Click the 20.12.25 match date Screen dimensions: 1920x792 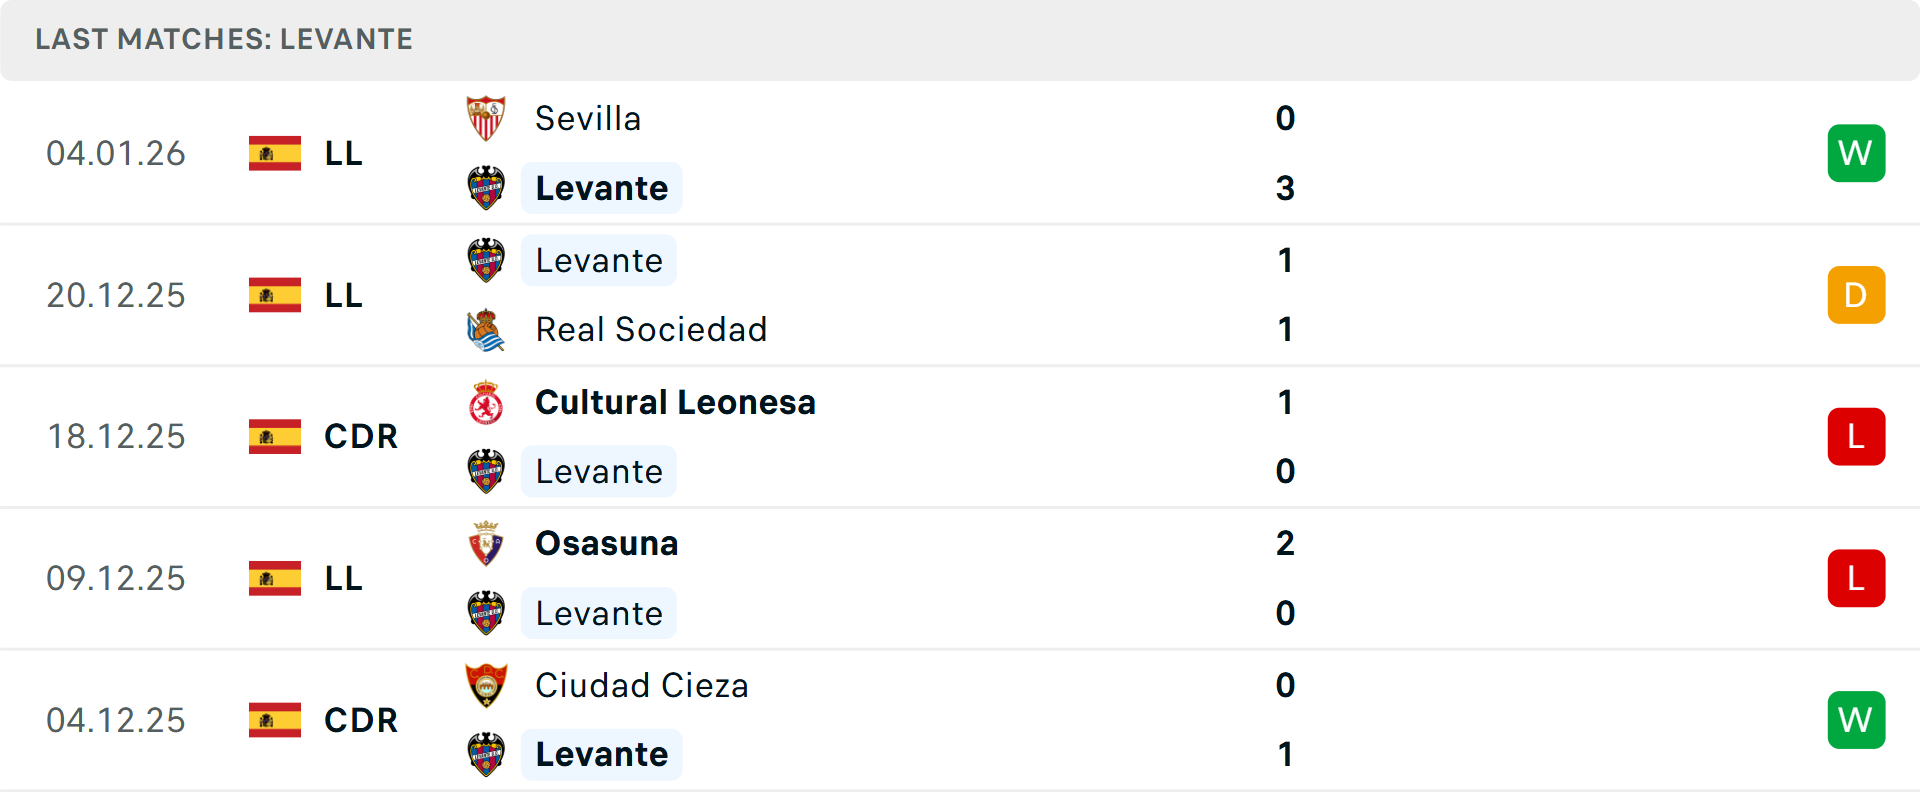tap(116, 296)
